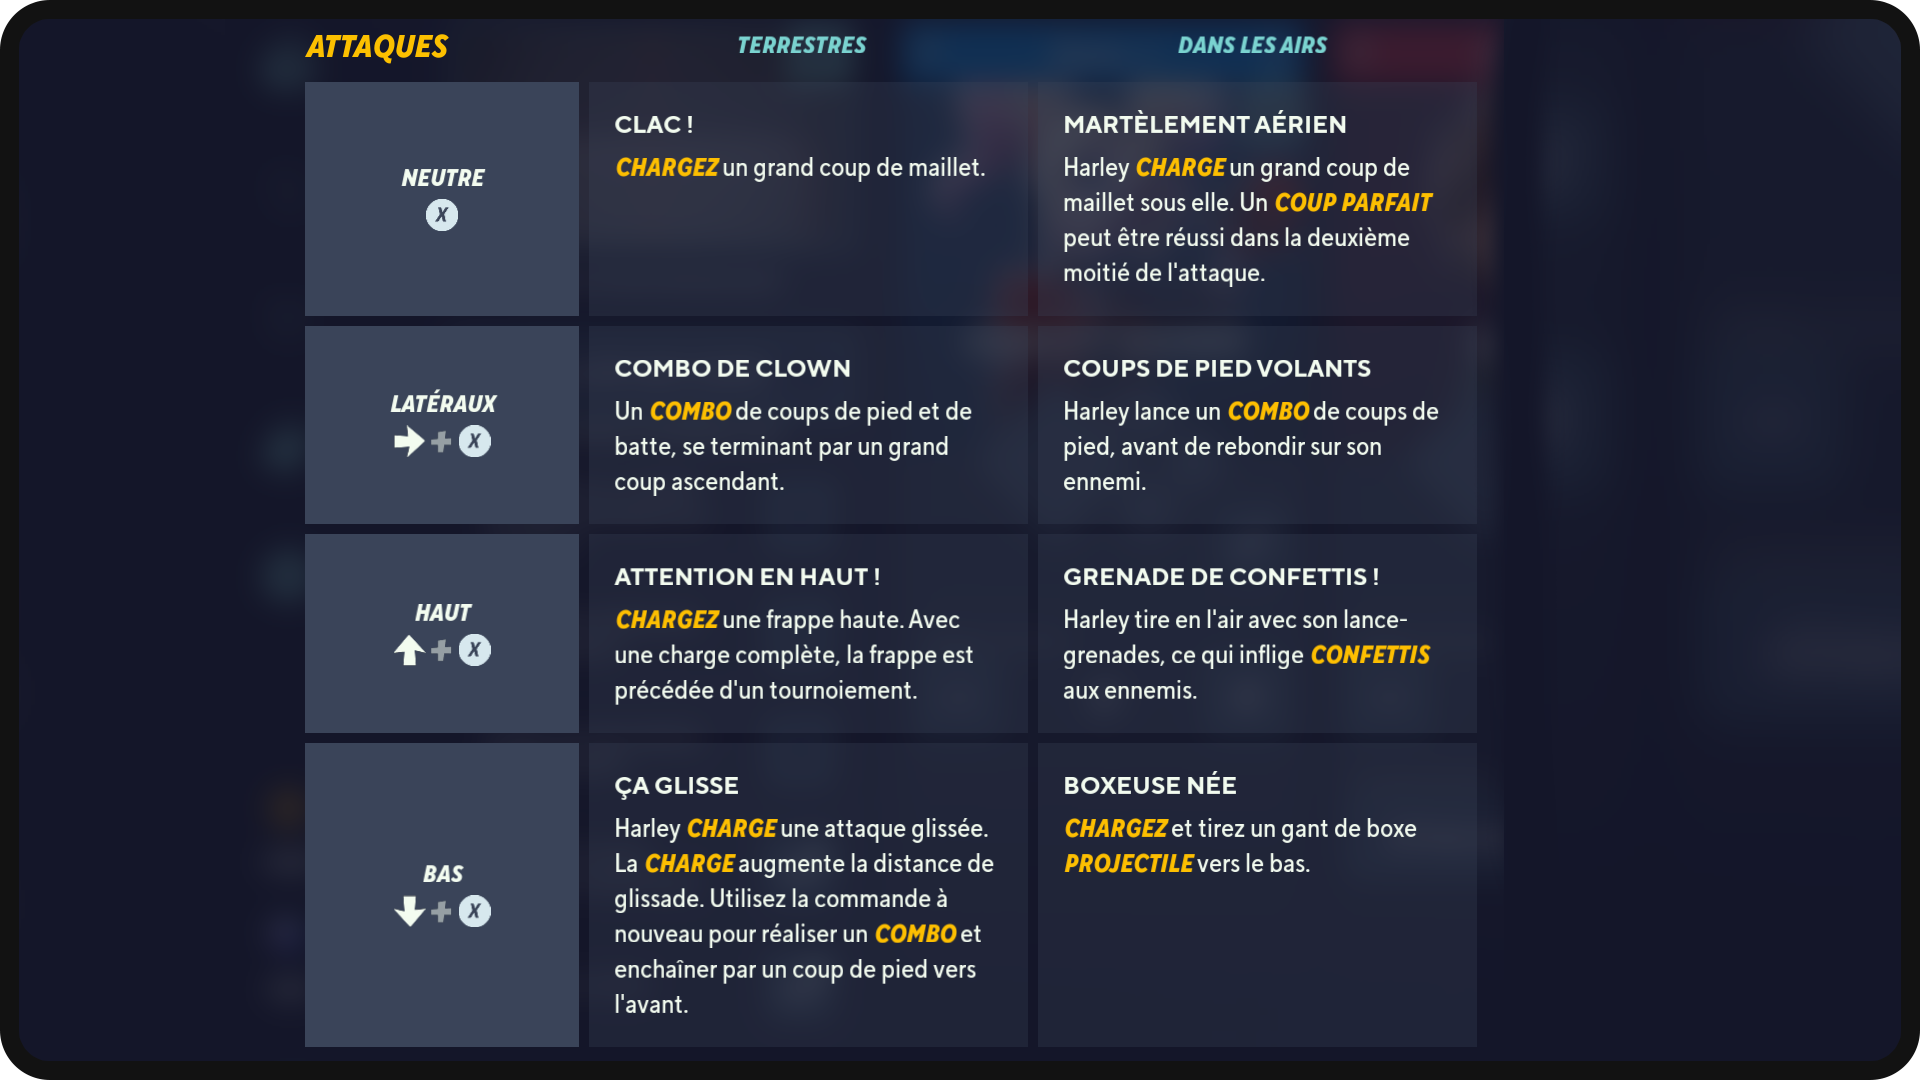Screen dimensions: 1920x1080
Task: Select the ÇA GLISSE move card
Action: tap(808, 895)
